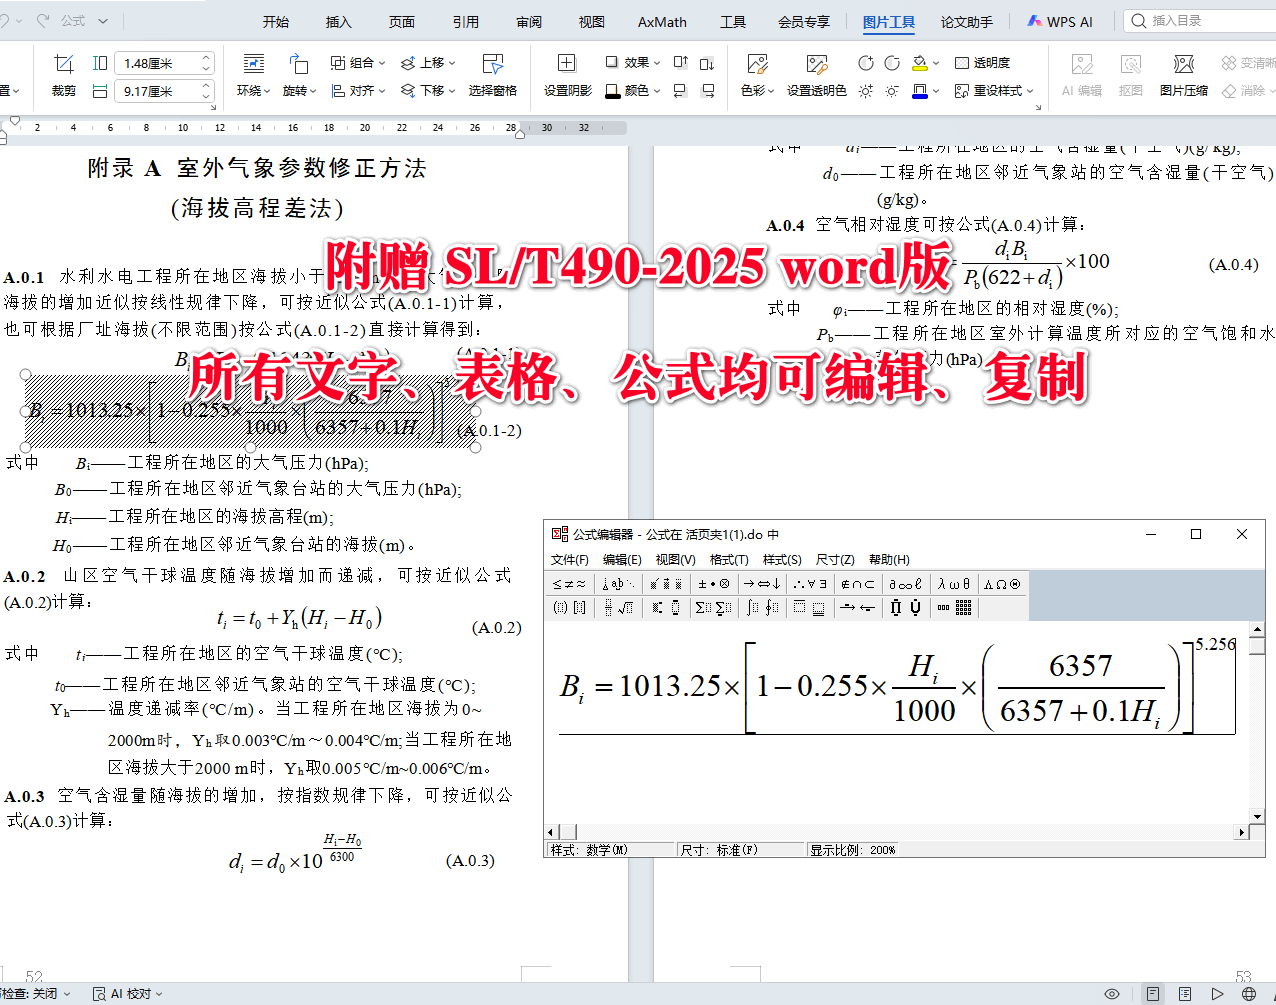This screenshot has height=1005, width=1276.
Task: Open operator symbols palette (± • ⊗)
Action: click(714, 584)
